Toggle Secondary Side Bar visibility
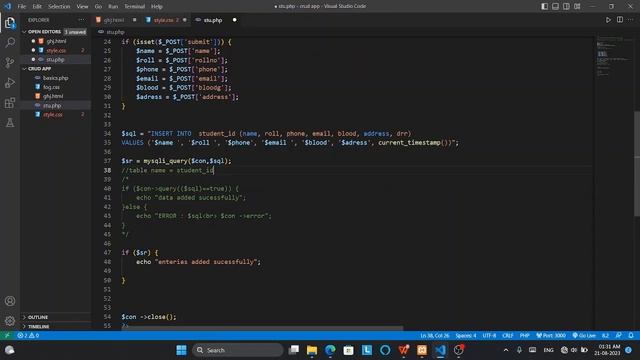This screenshot has height=360, width=640. pyautogui.click(x=566, y=6)
